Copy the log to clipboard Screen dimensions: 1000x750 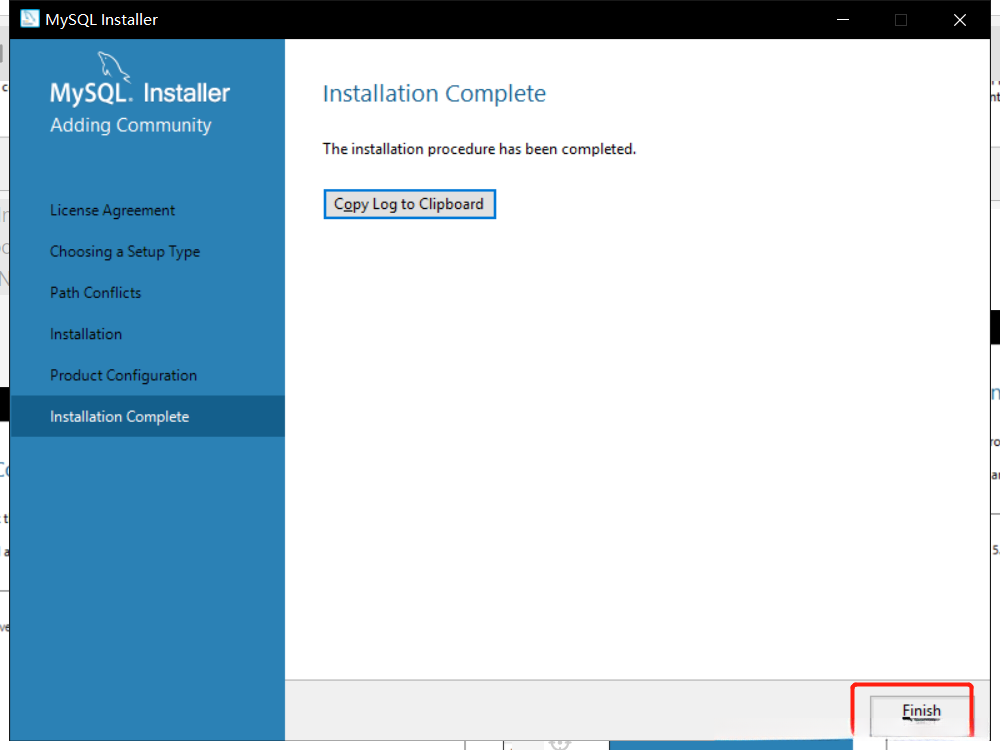(x=409, y=204)
